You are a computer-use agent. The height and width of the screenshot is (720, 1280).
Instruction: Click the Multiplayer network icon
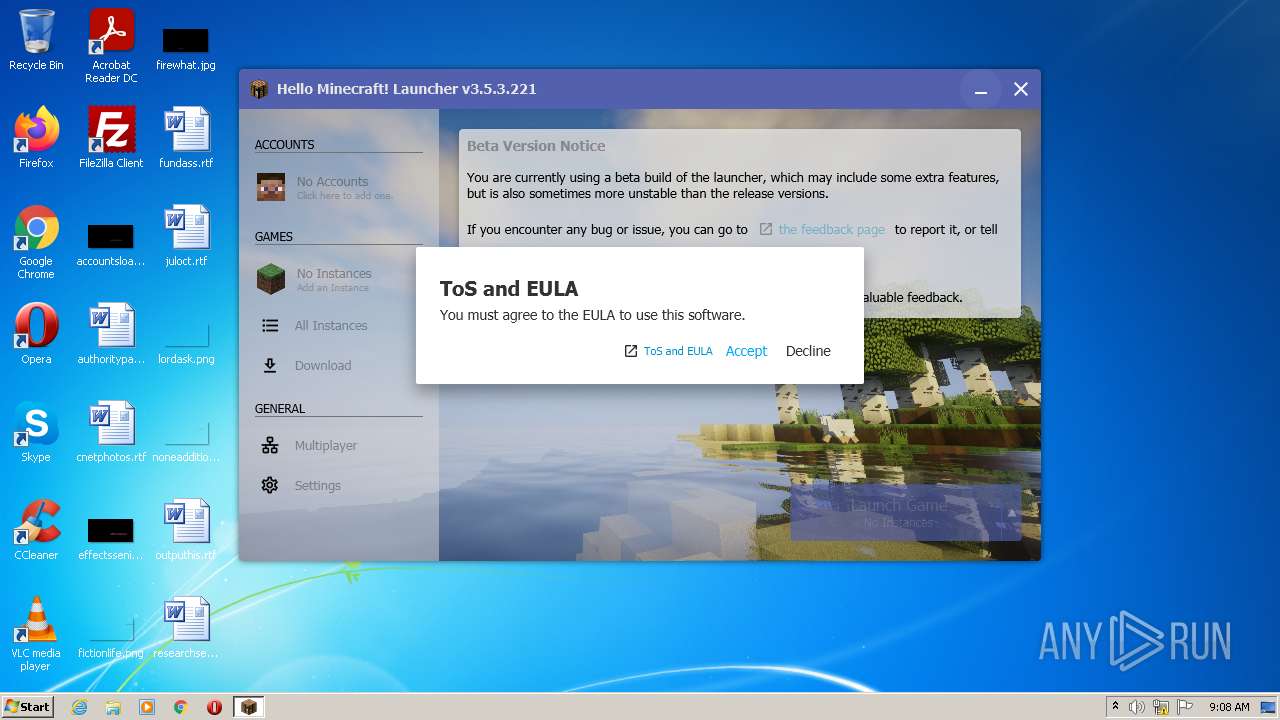(270, 445)
